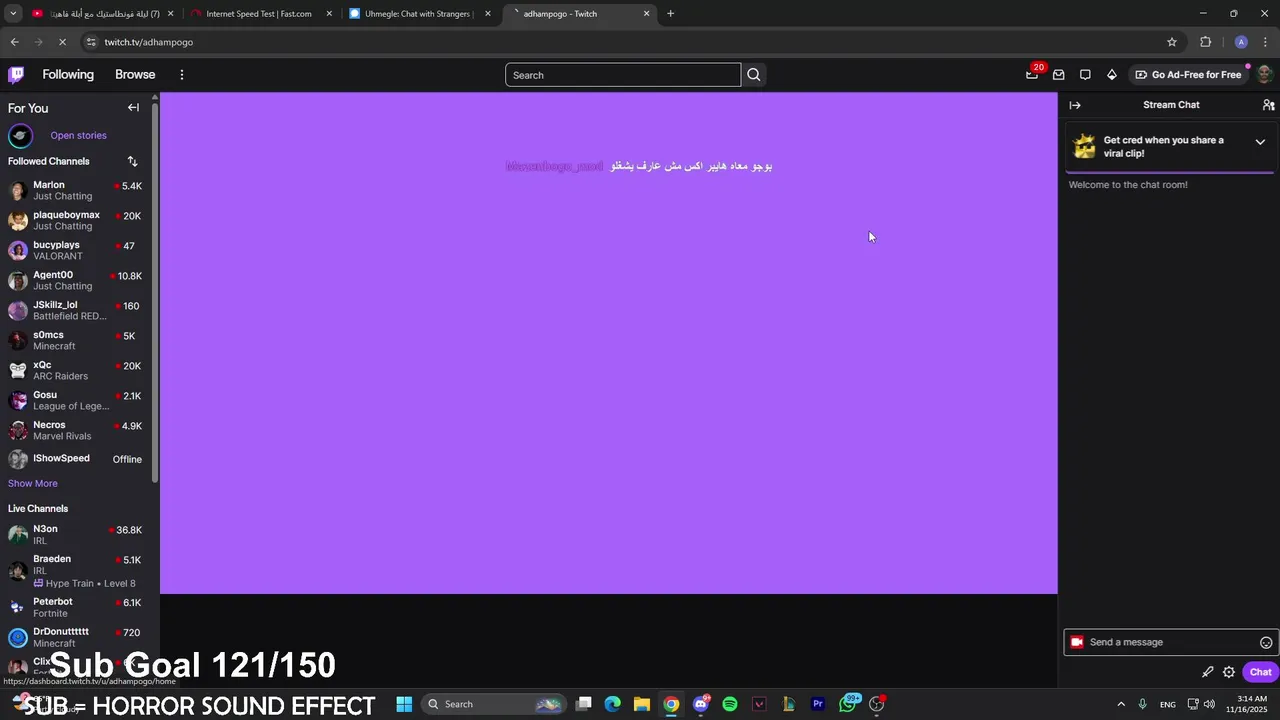Open the xQc ARC Raiders channel
This screenshot has height=720, width=1280.
[x=76, y=370]
